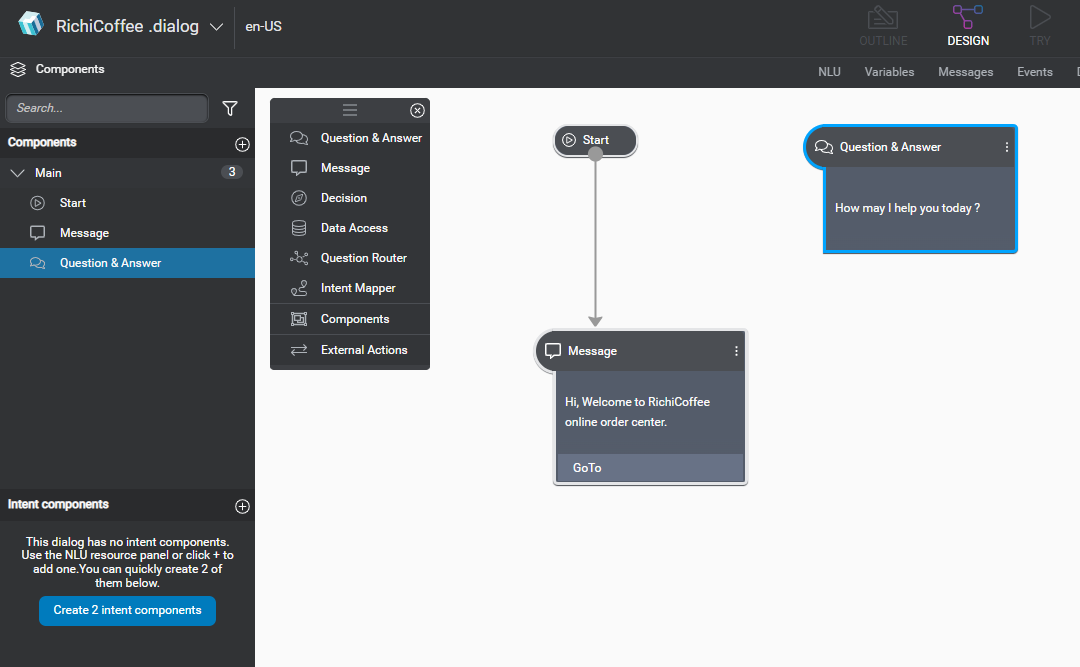The width and height of the screenshot is (1080, 667).
Task: Click the component search field
Action: pos(106,108)
